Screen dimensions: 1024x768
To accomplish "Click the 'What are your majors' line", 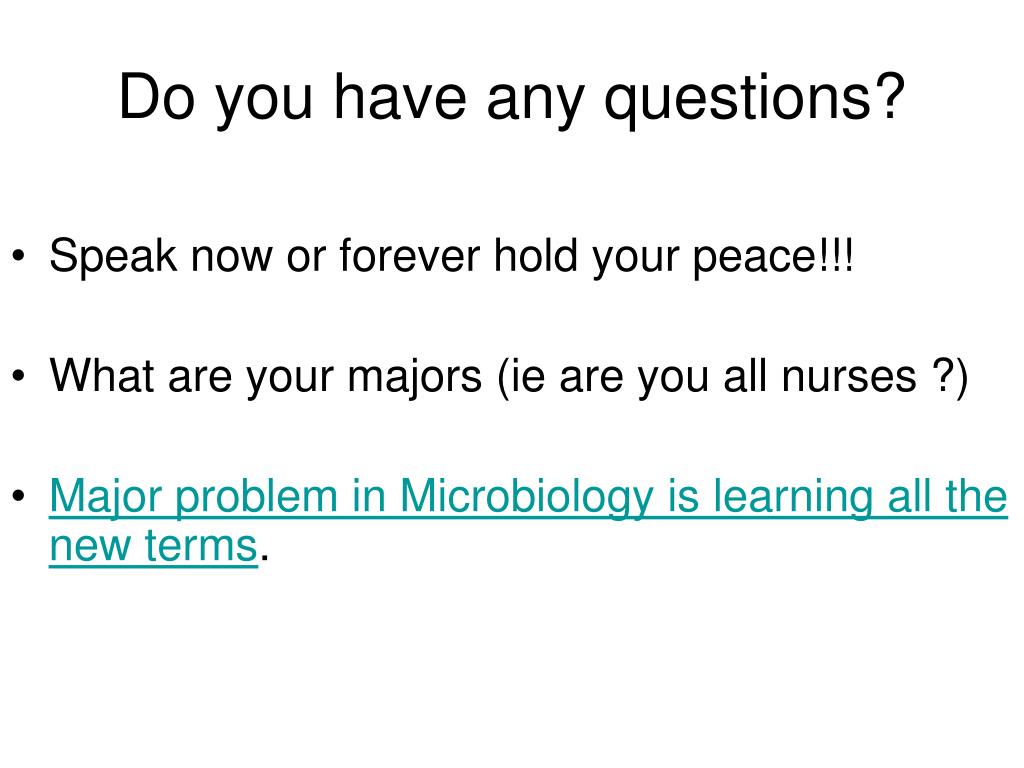I will pos(509,377).
